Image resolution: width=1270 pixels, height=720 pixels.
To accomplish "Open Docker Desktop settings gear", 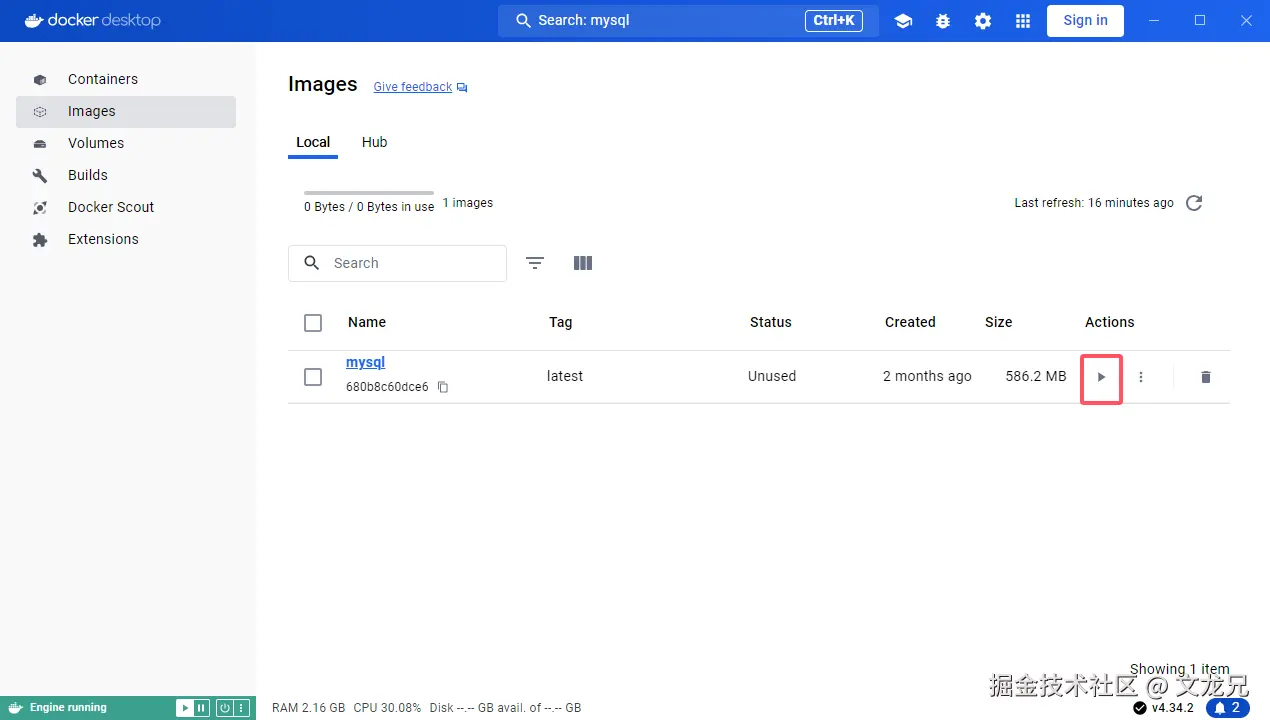I will [982, 20].
